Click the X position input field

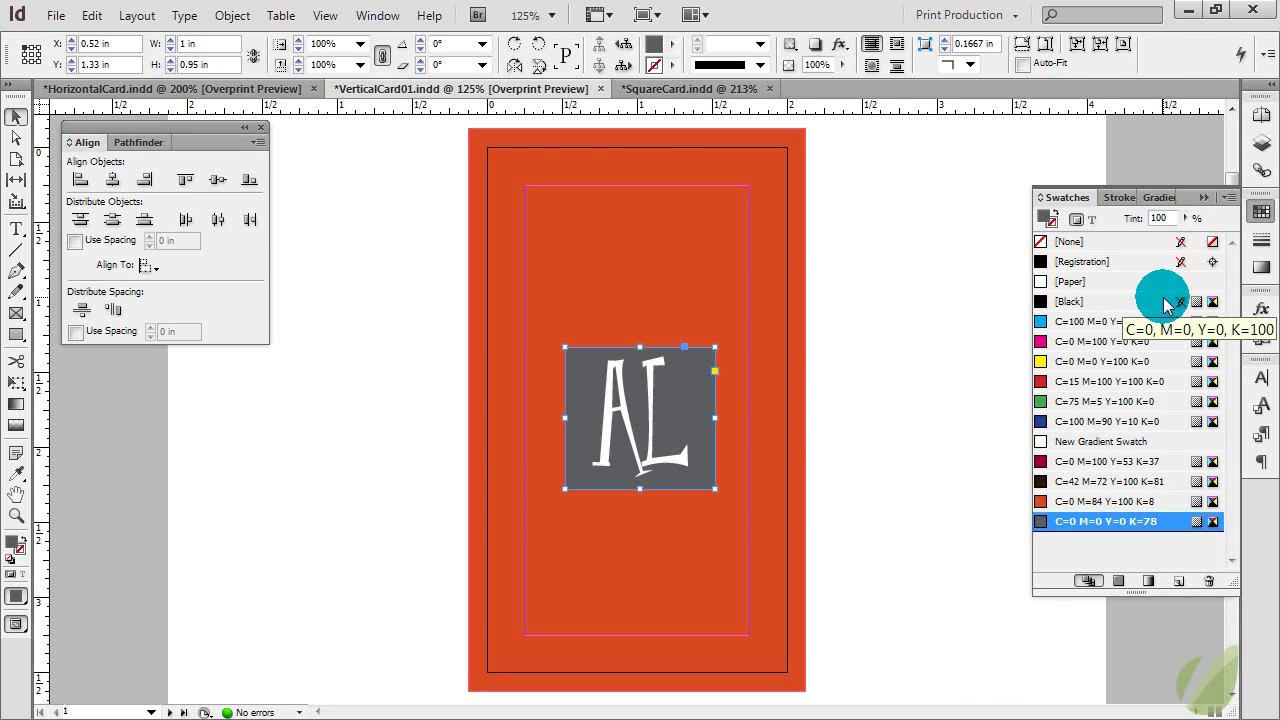pos(108,44)
